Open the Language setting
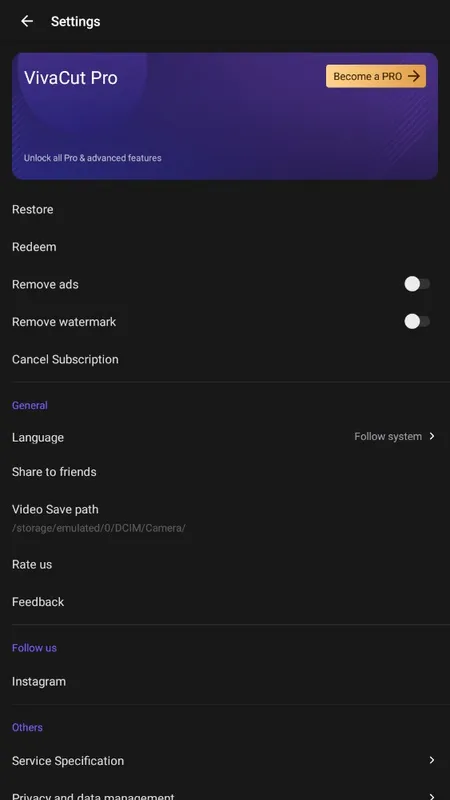The width and height of the screenshot is (450, 800). (x=225, y=437)
